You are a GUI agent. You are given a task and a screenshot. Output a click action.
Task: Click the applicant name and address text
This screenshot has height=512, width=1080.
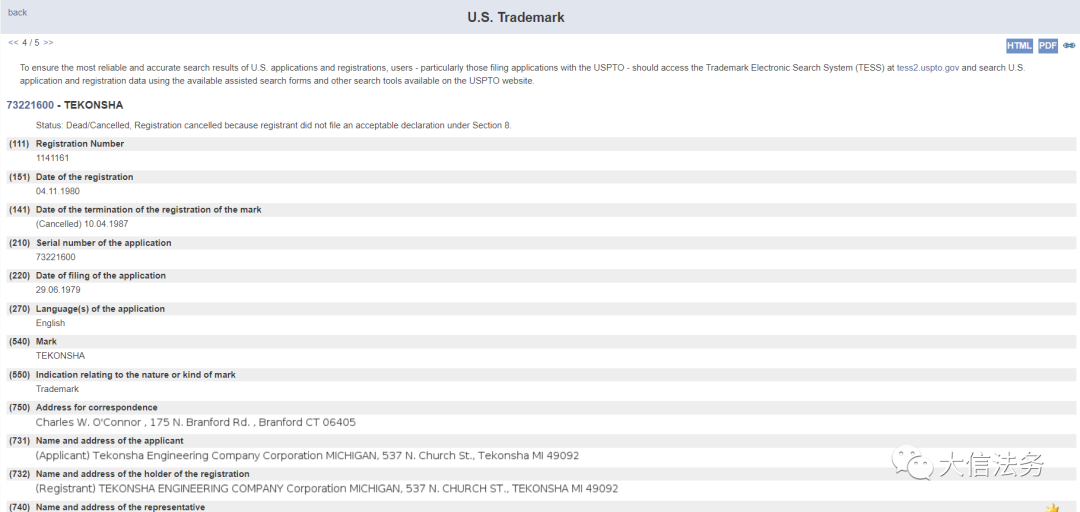point(307,455)
